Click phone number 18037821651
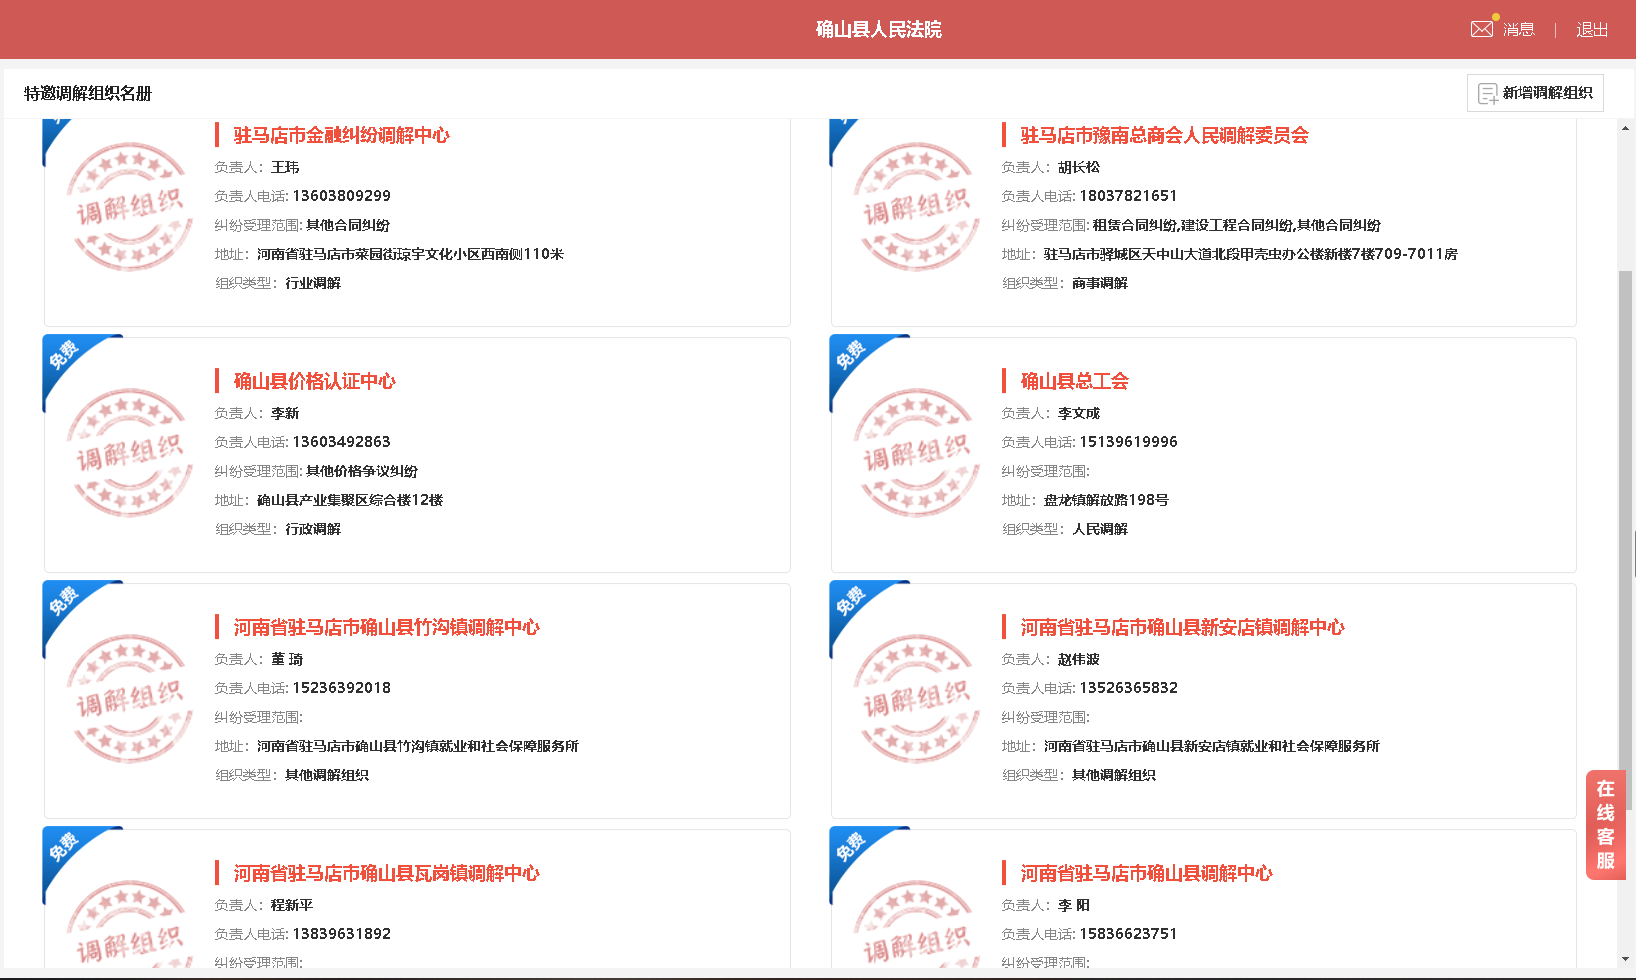Screen dimensions: 1636x980 pos(1128,196)
